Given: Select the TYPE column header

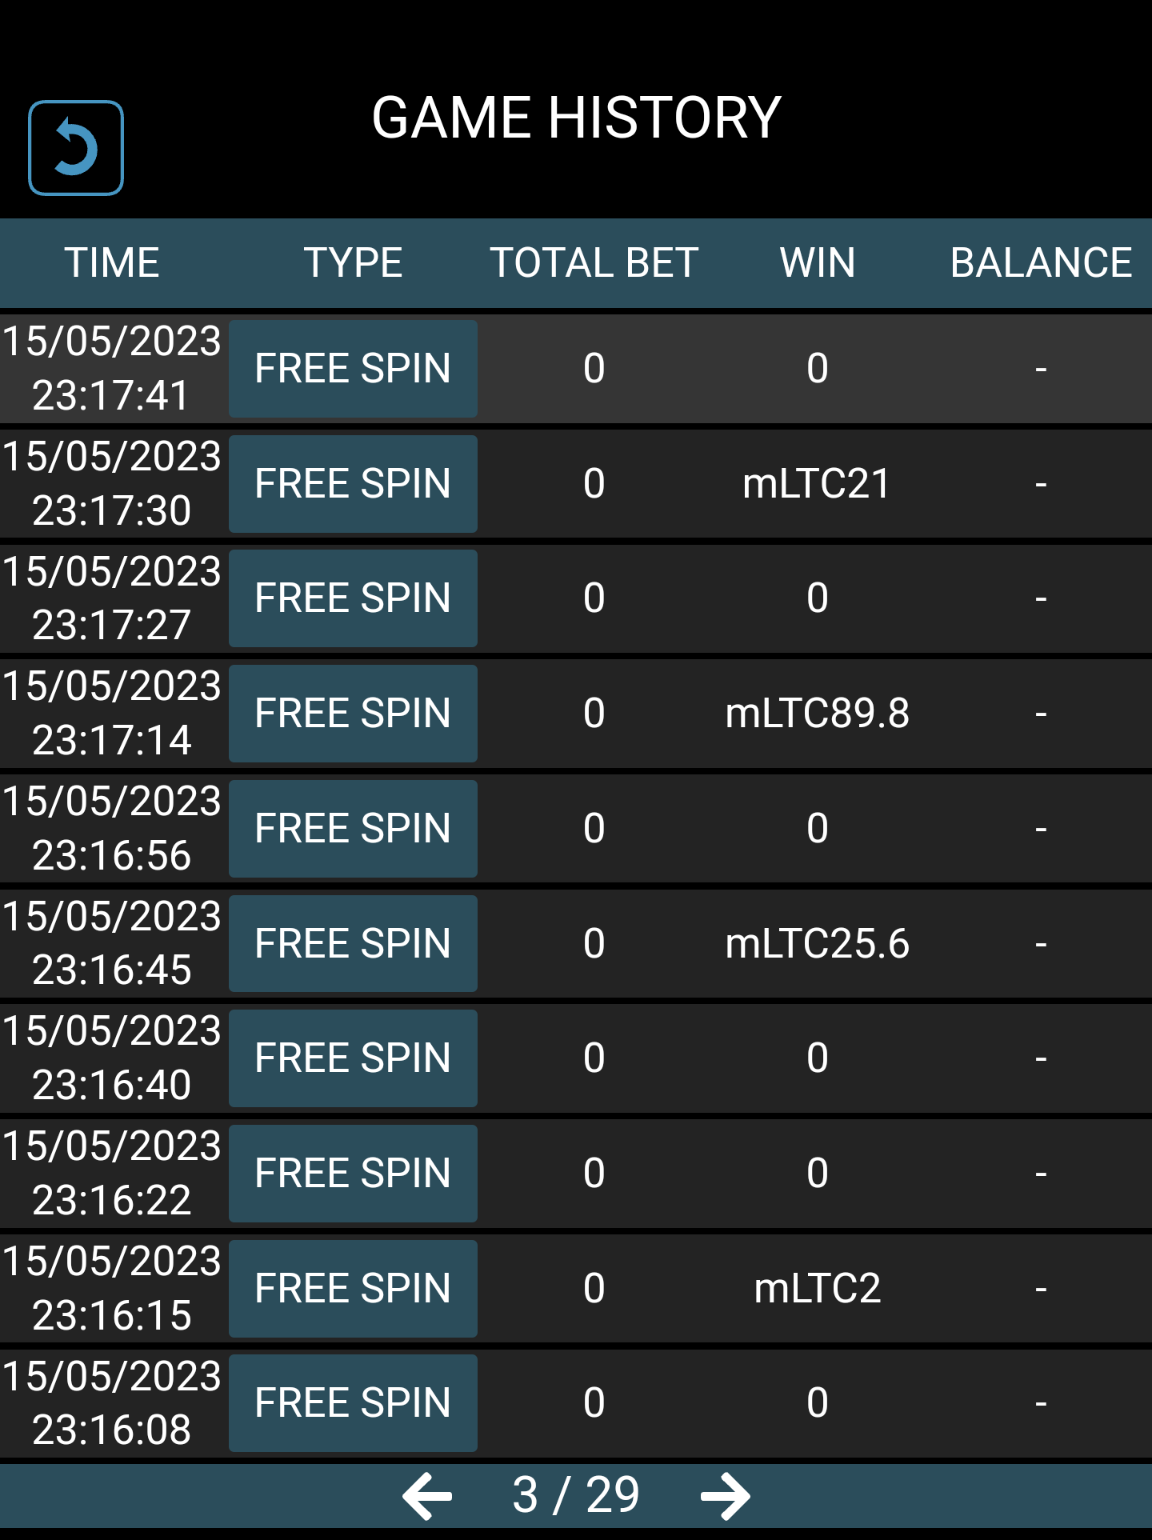Looking at the screenshot, I should pos(353,263).
